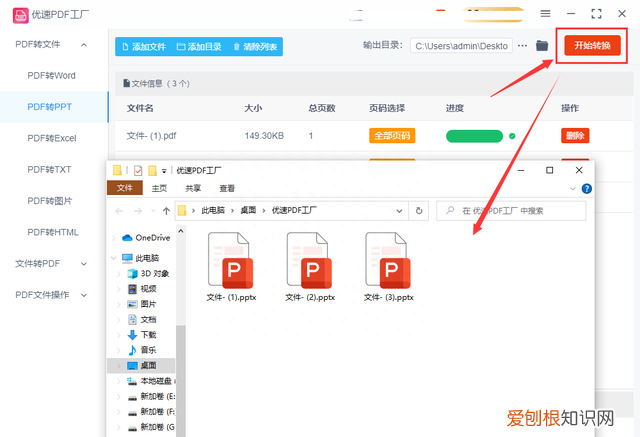The width and height of the screenshot is (640, 437).
Task: Select 3D 对象 in Explorer tree
Action: tap(148, 273)
